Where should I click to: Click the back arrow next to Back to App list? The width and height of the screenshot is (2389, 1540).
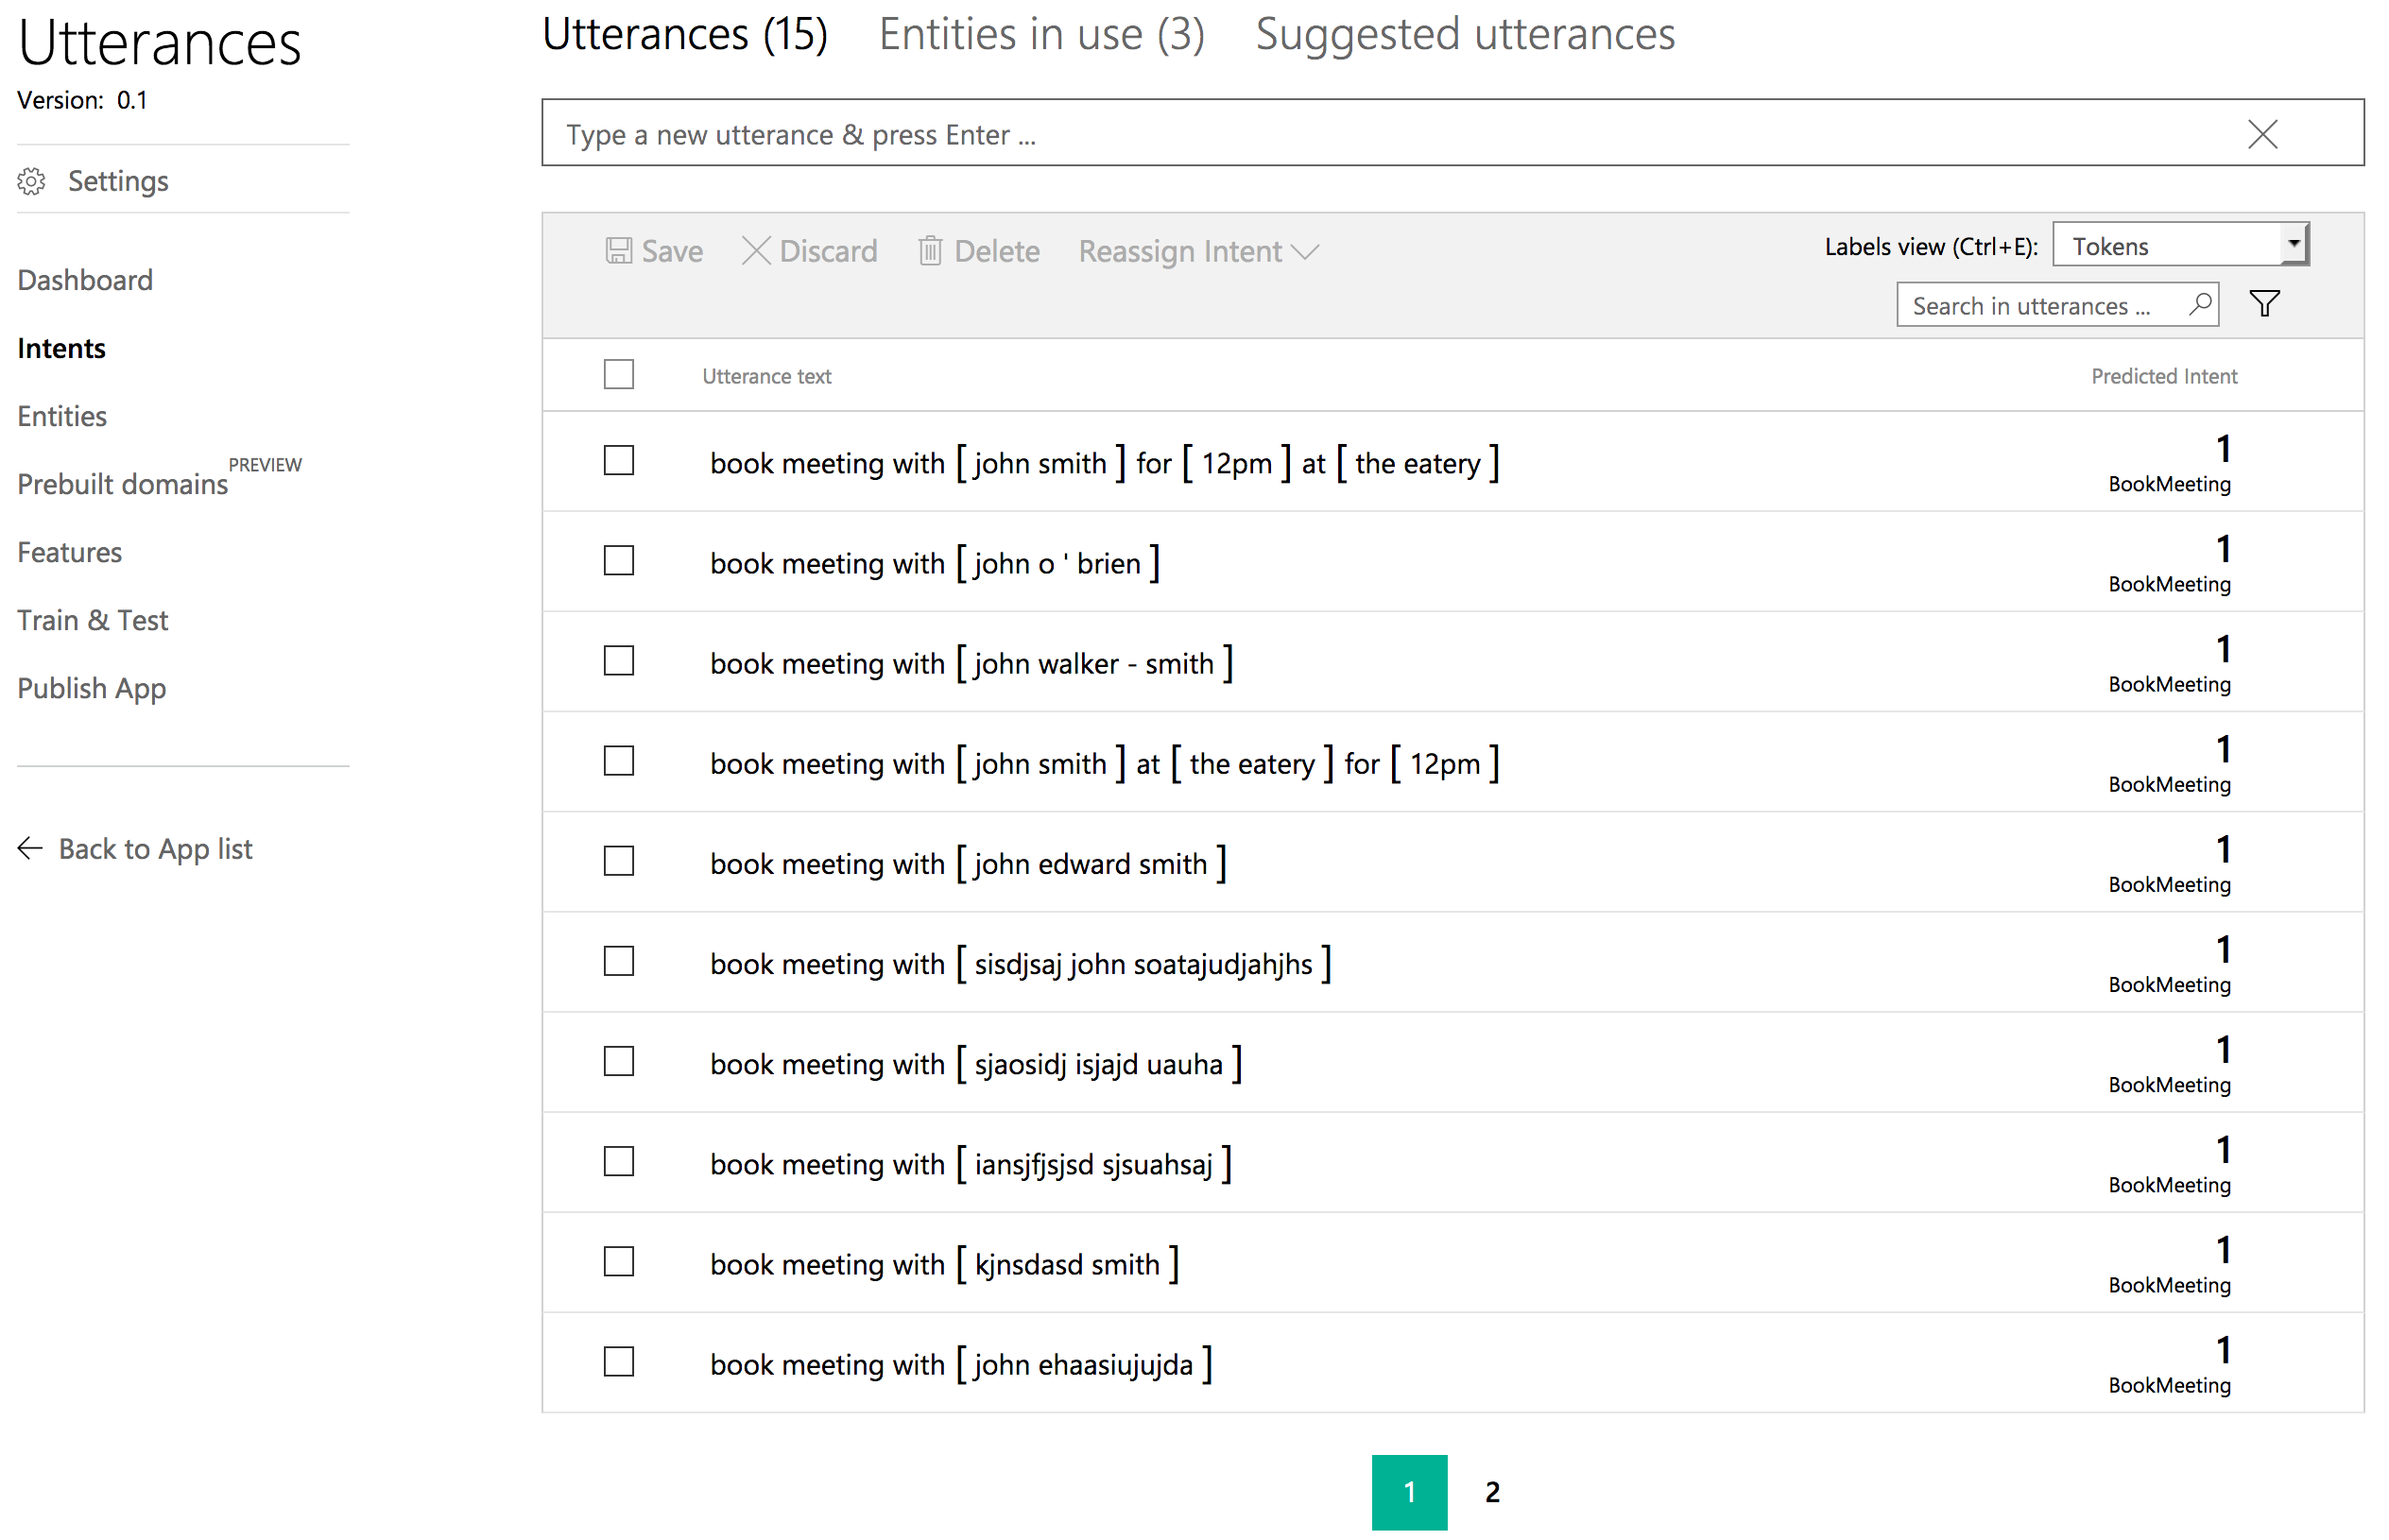pos(30,848)
